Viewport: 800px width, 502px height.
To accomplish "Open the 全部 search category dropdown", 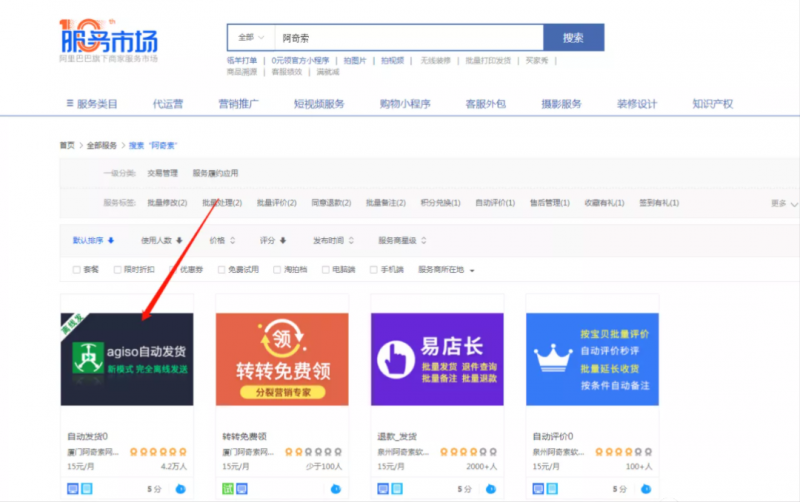I will click(x=251, y=37).
